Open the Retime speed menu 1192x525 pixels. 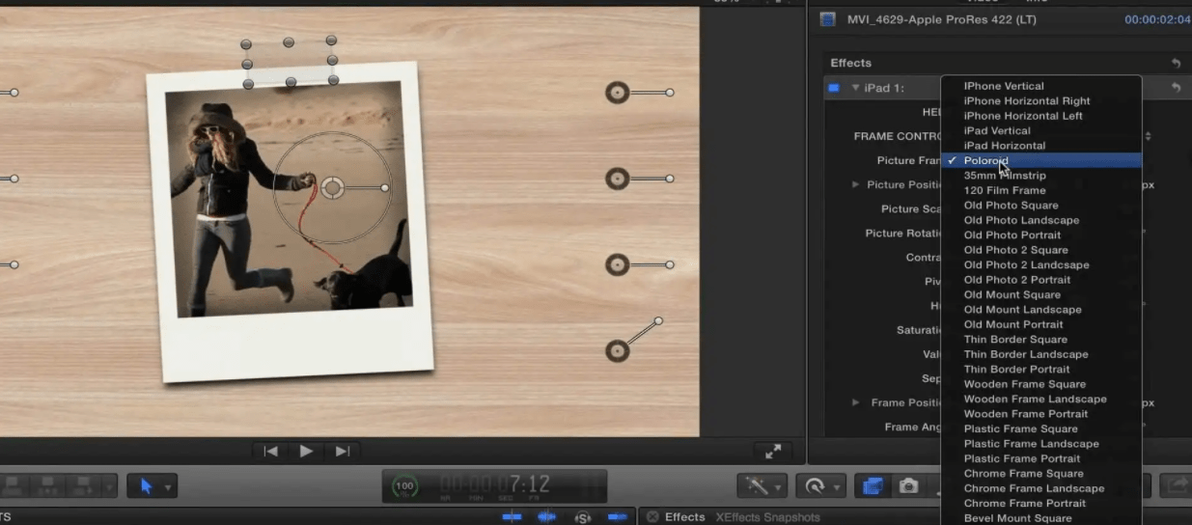(821, 486)
